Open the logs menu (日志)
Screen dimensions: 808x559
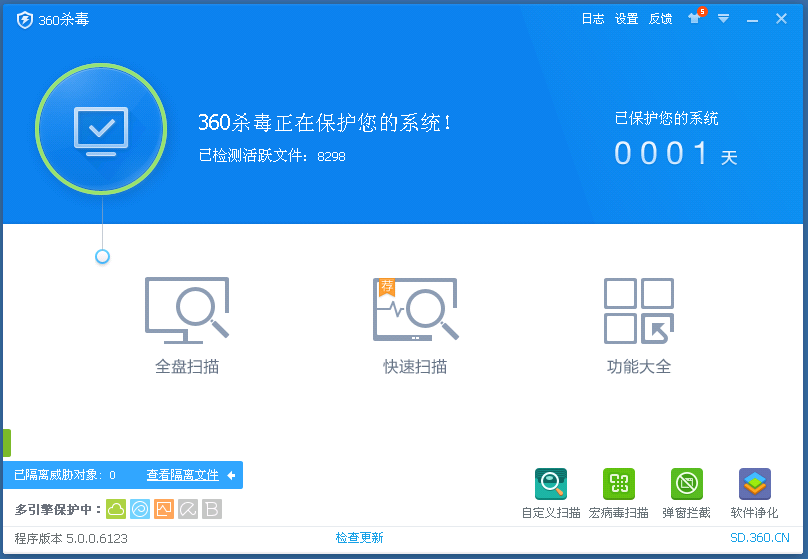point(593,19)
